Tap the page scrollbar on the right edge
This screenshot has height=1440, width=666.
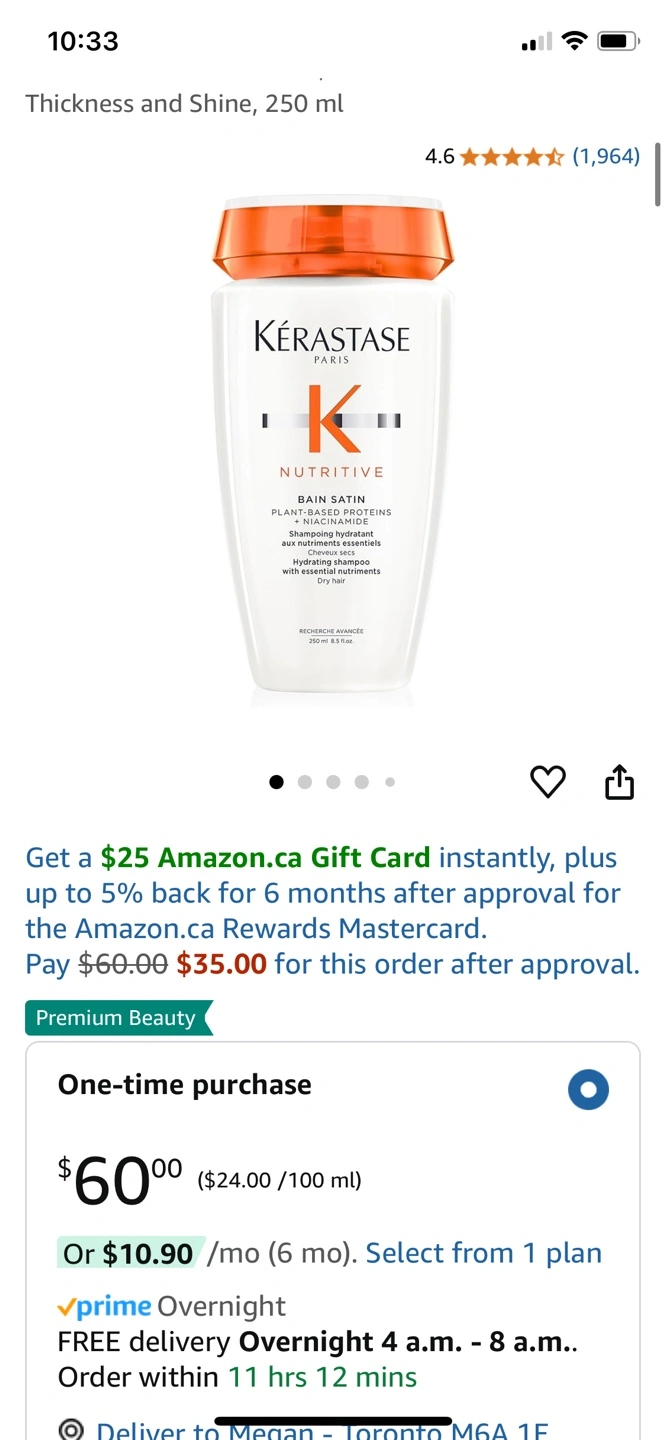point(657,174)
